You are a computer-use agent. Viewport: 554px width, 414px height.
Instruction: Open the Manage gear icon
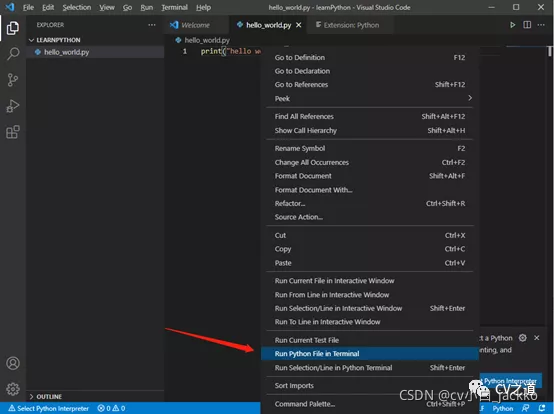pyautogui.click(x=13, y=389)
